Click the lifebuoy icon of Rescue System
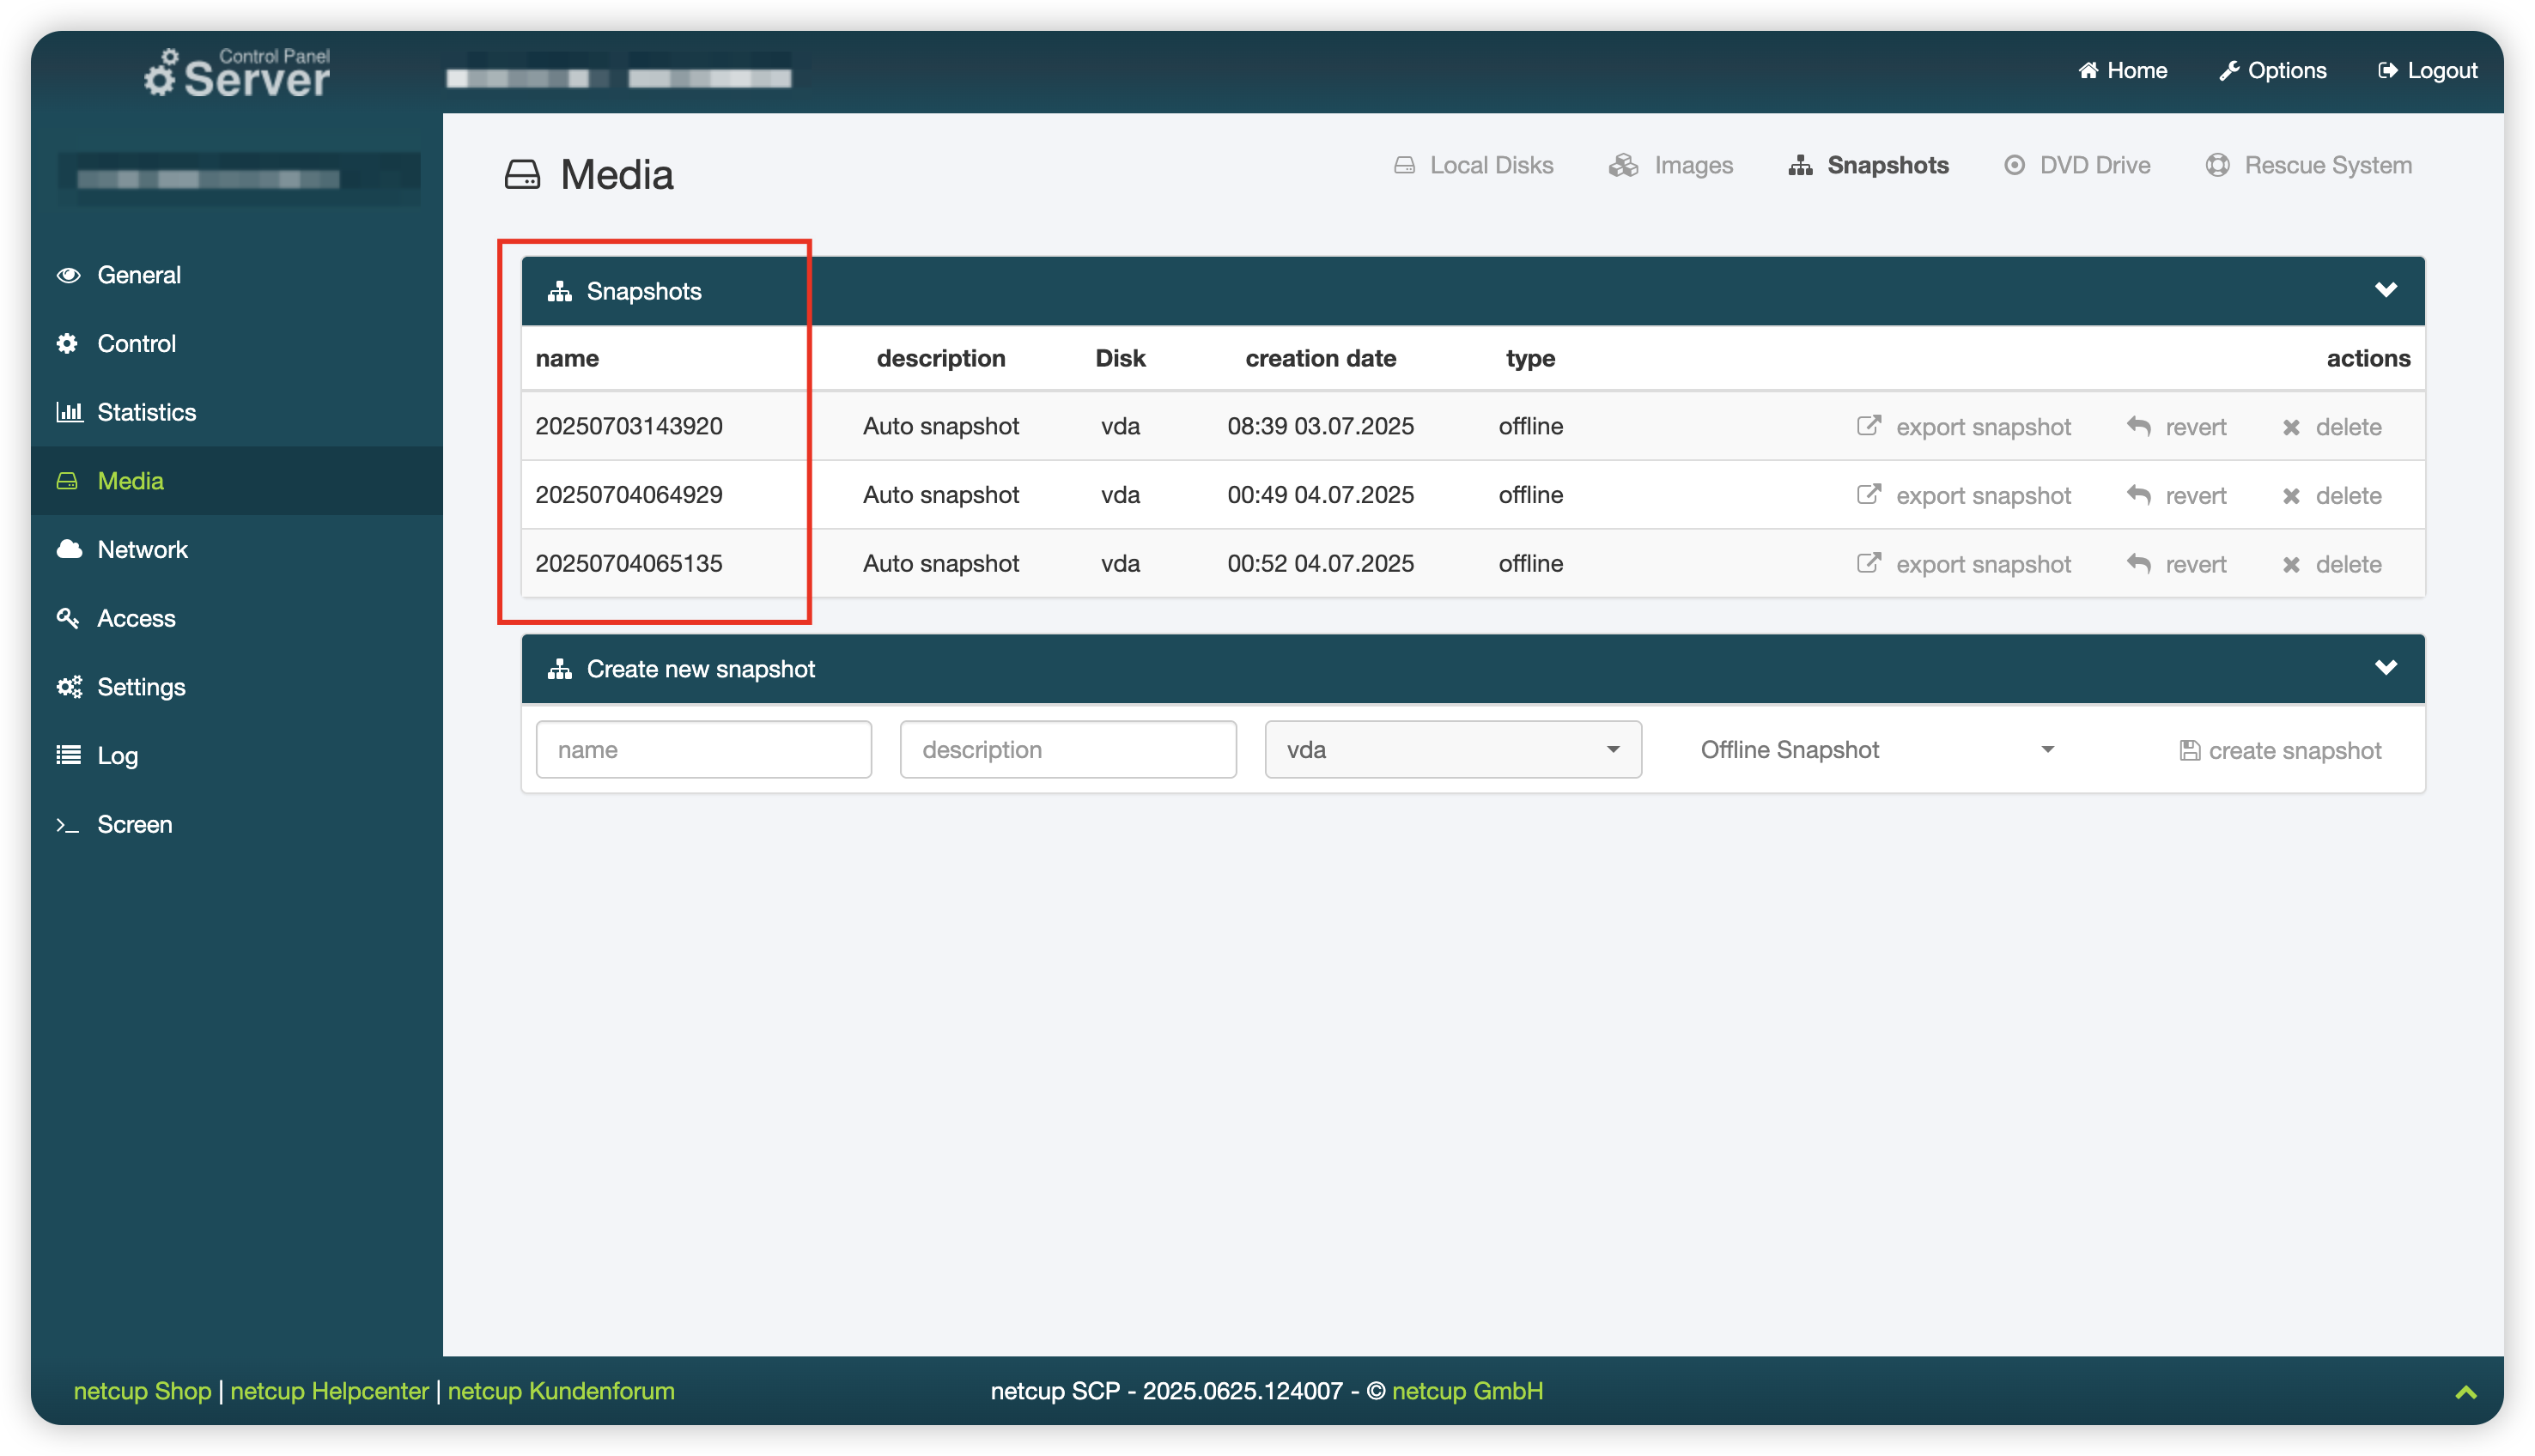The image size is (2535, 1456). 2217,165
